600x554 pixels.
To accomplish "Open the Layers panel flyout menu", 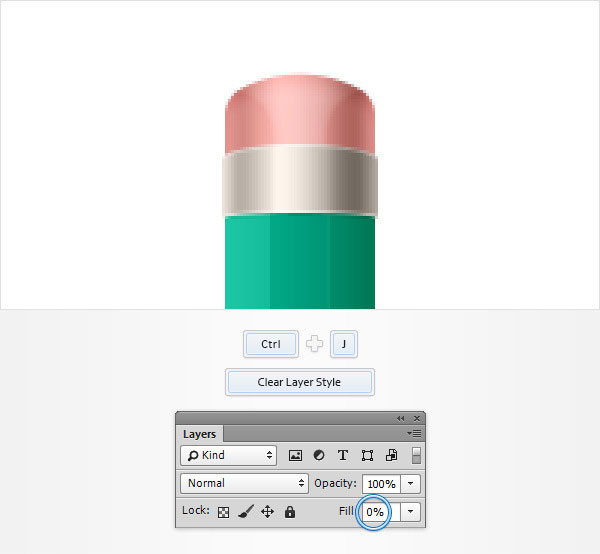I will (x=414, y=433).
